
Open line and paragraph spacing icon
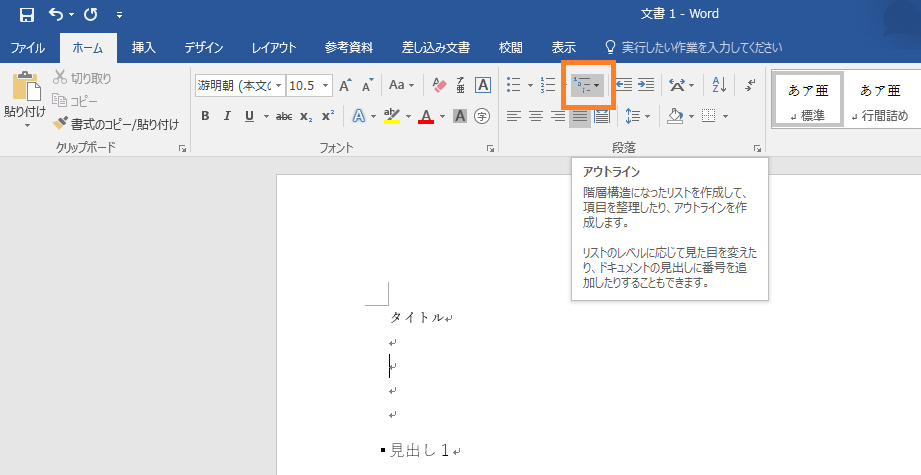click(x=633, y=116)
